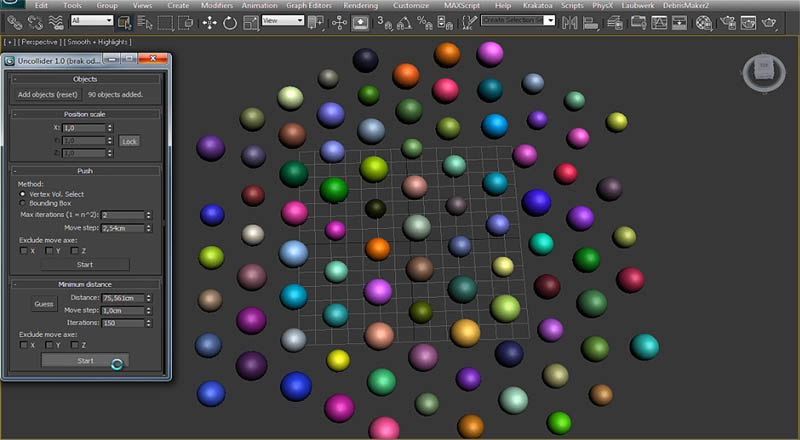Image resolution: width=800 pixels, height=440 pixels.
Task: Check the X axis box under Push
Action: [x=24, y=250]
